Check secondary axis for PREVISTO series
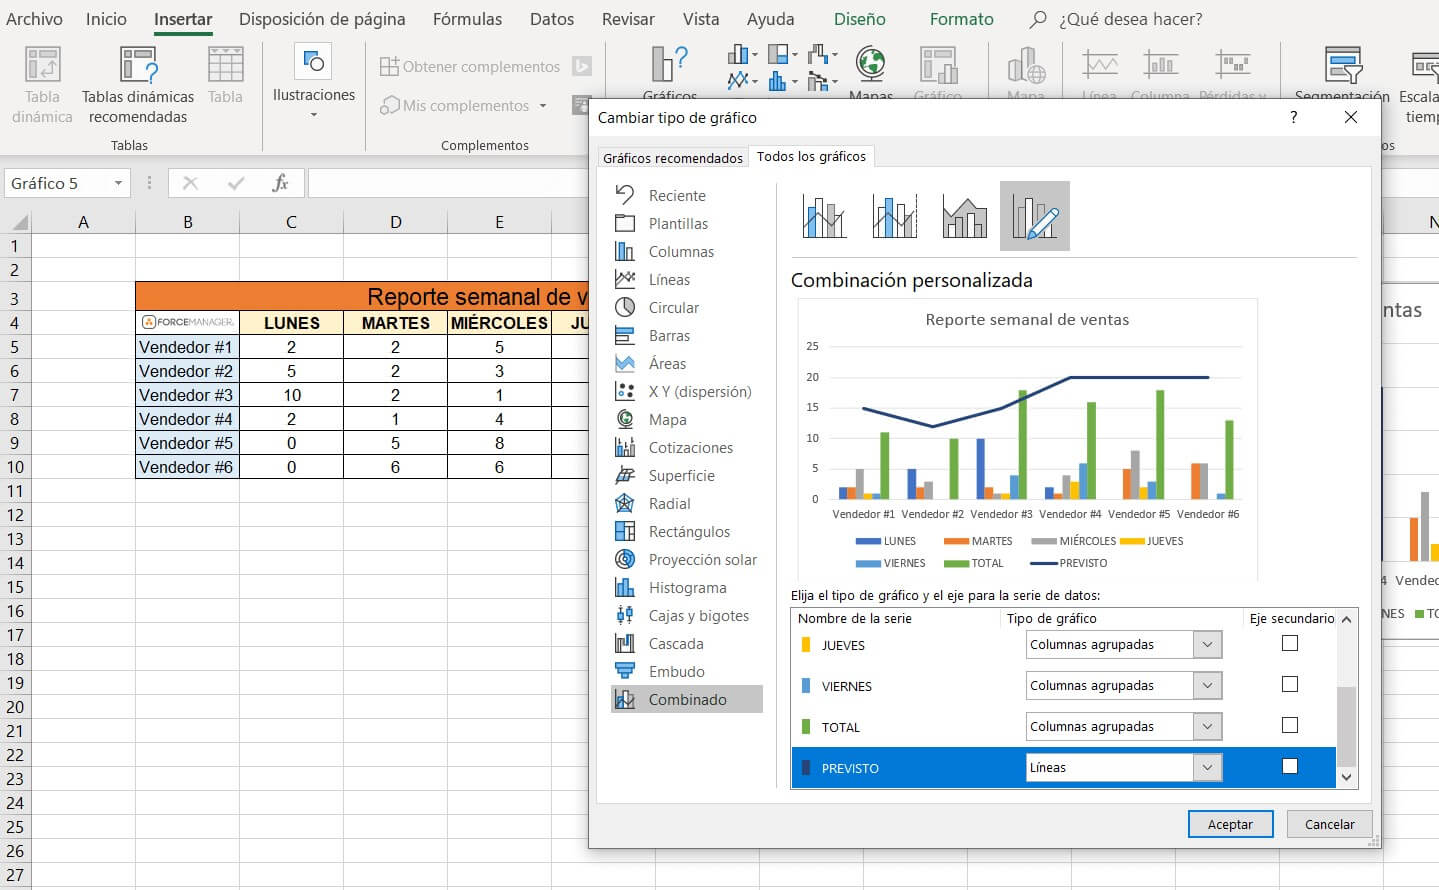The width and height of the screenshot is (1439, 890). [1290, 767]
